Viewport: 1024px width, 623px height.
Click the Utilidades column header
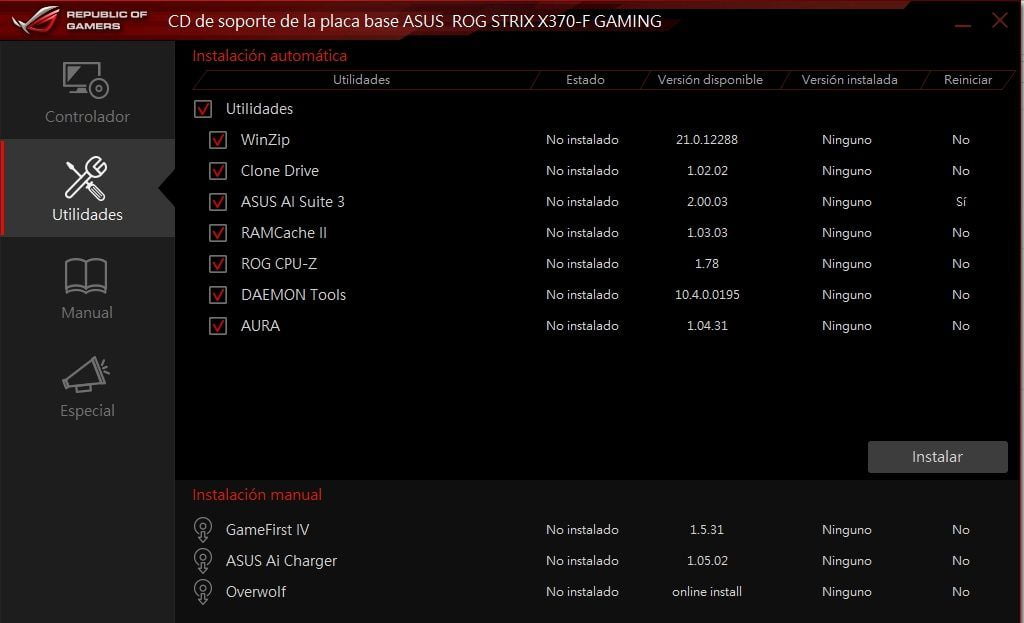pos(361,80)
